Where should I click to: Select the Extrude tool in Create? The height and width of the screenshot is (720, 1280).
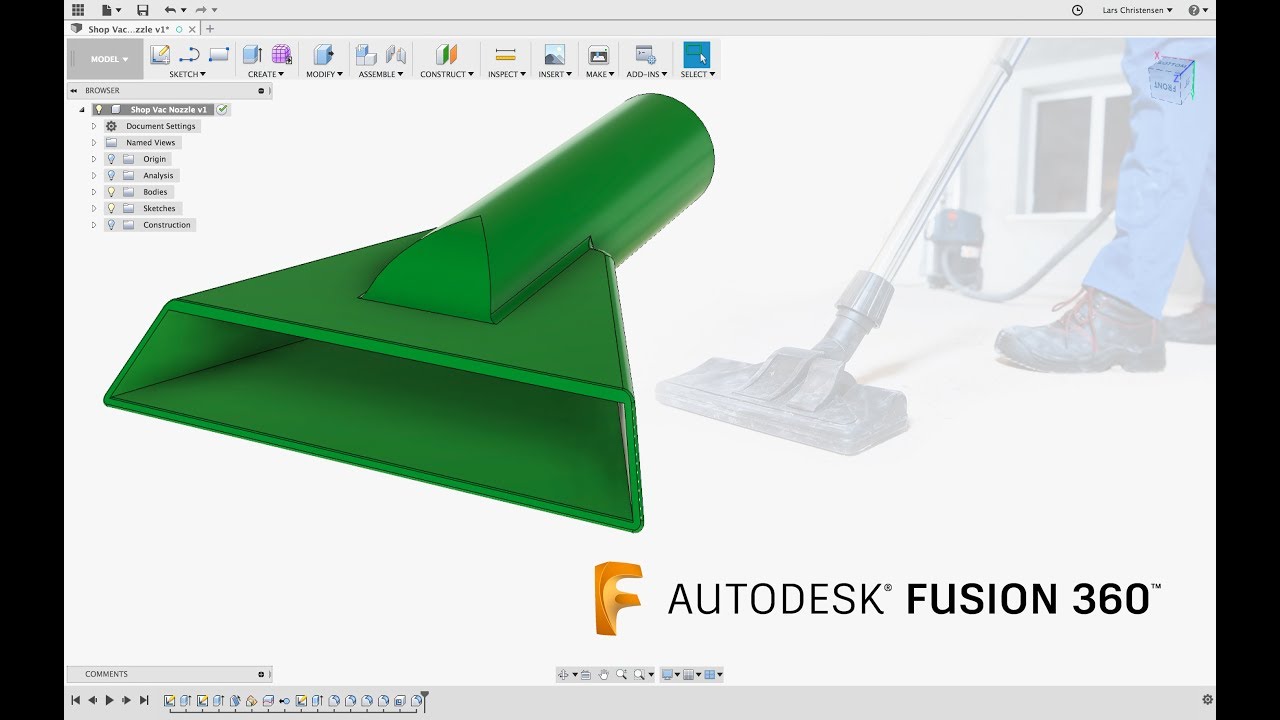[x=252, y=55]
